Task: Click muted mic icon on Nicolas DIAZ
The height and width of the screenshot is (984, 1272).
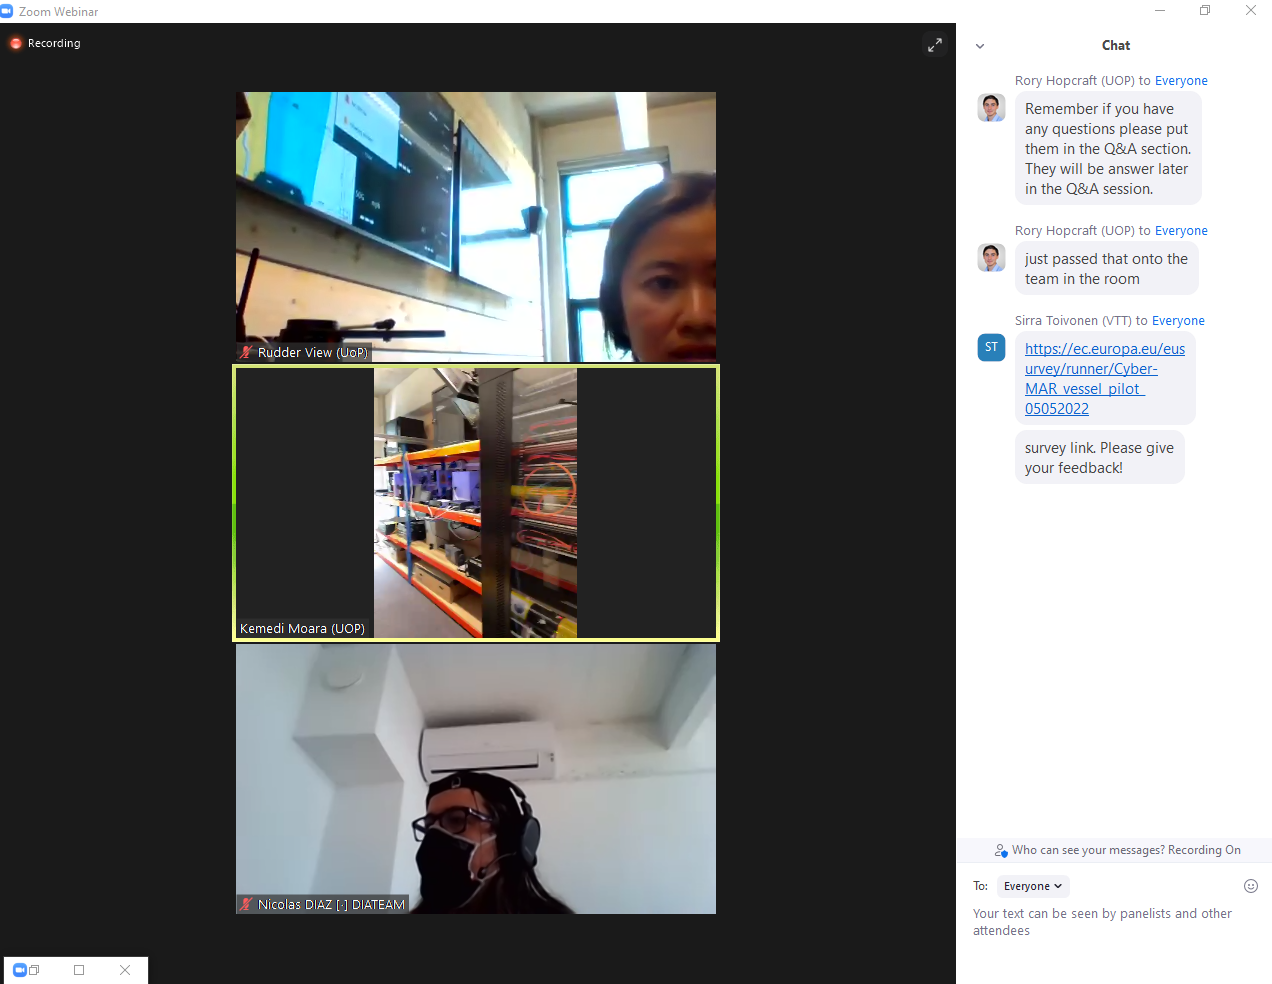Action: 246,904
